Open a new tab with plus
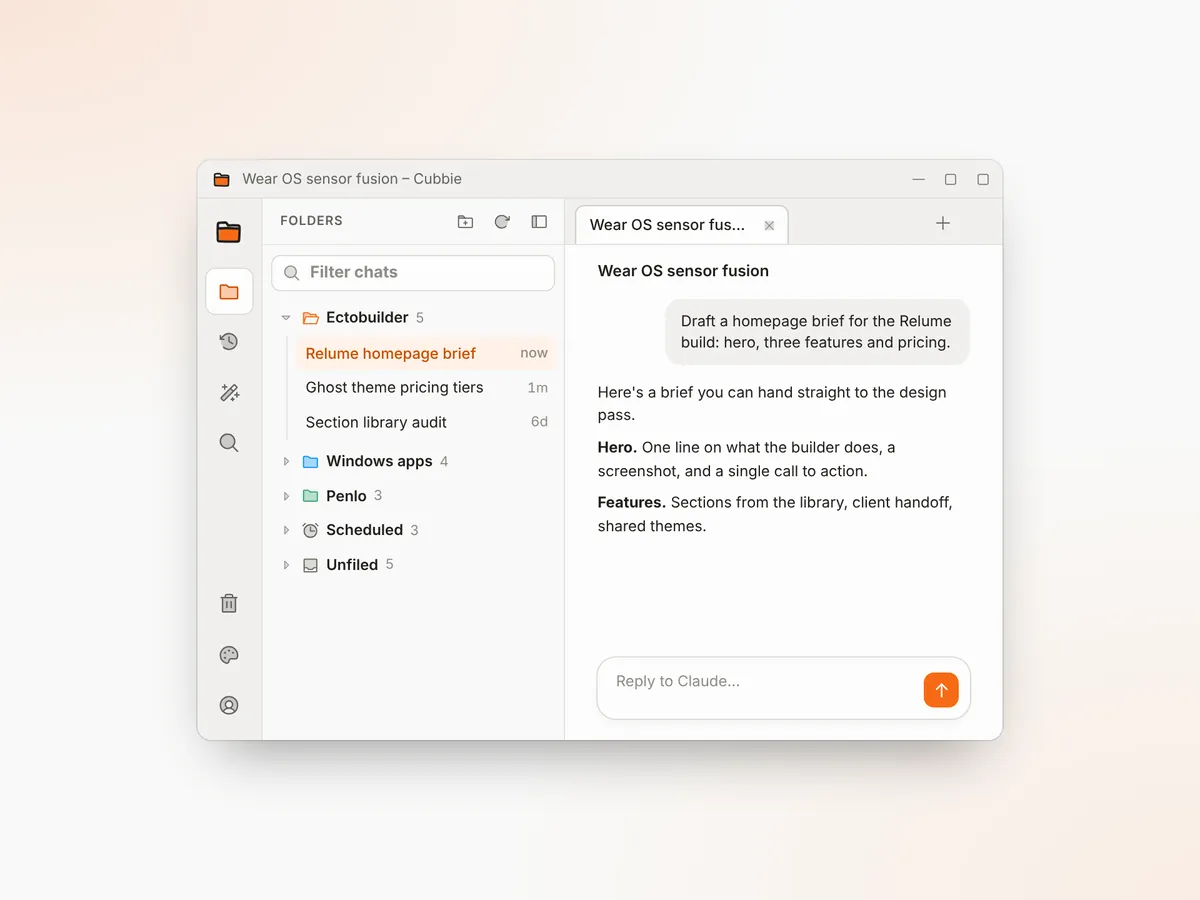The height and width of the screenshot is (900, 1200). click(942, 223)
